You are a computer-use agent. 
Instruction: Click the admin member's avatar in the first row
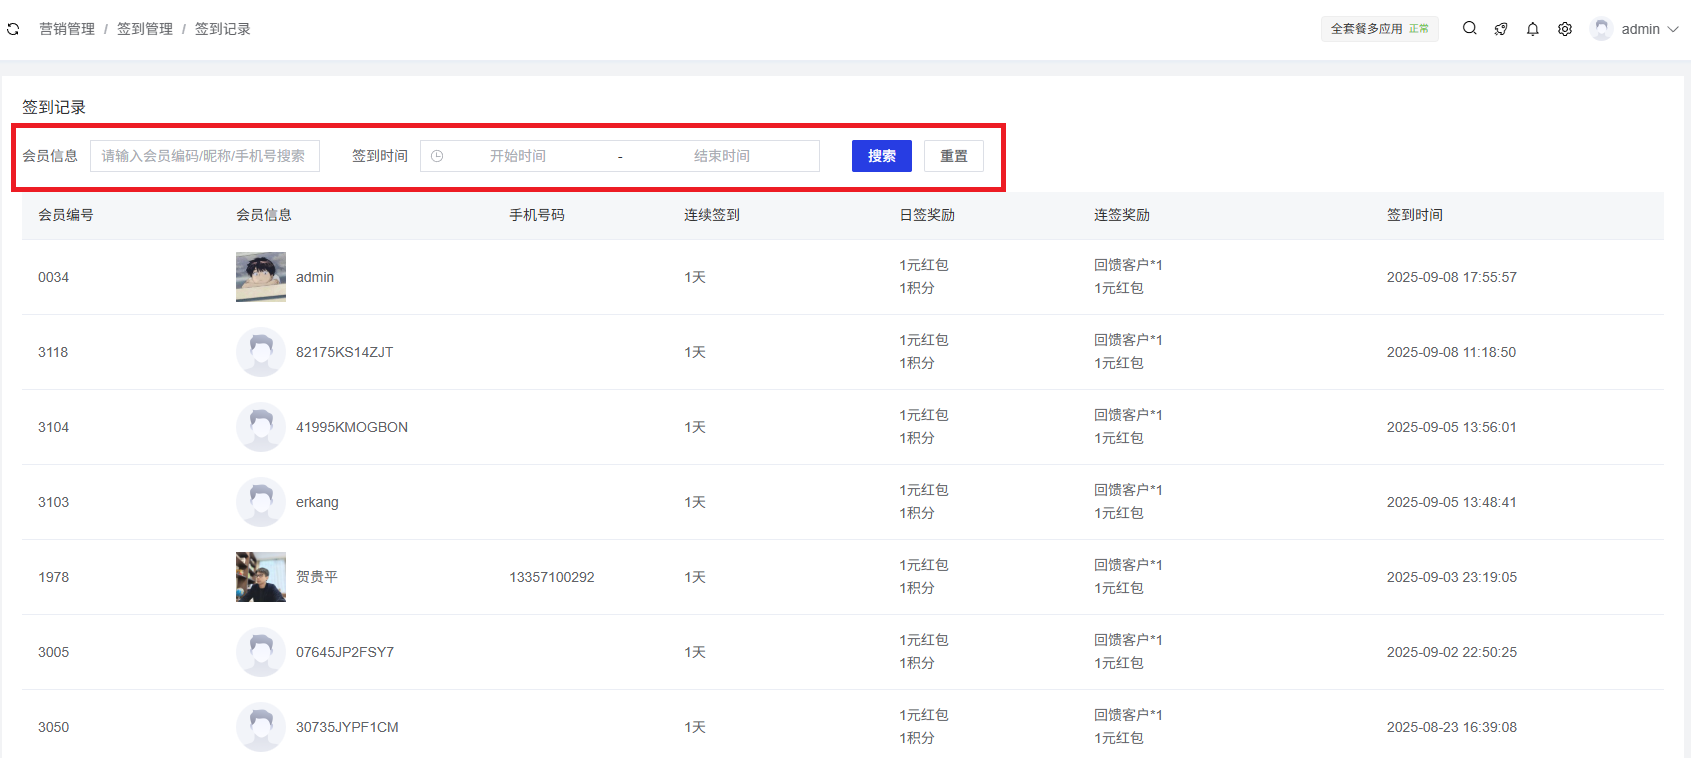point(261,277)
